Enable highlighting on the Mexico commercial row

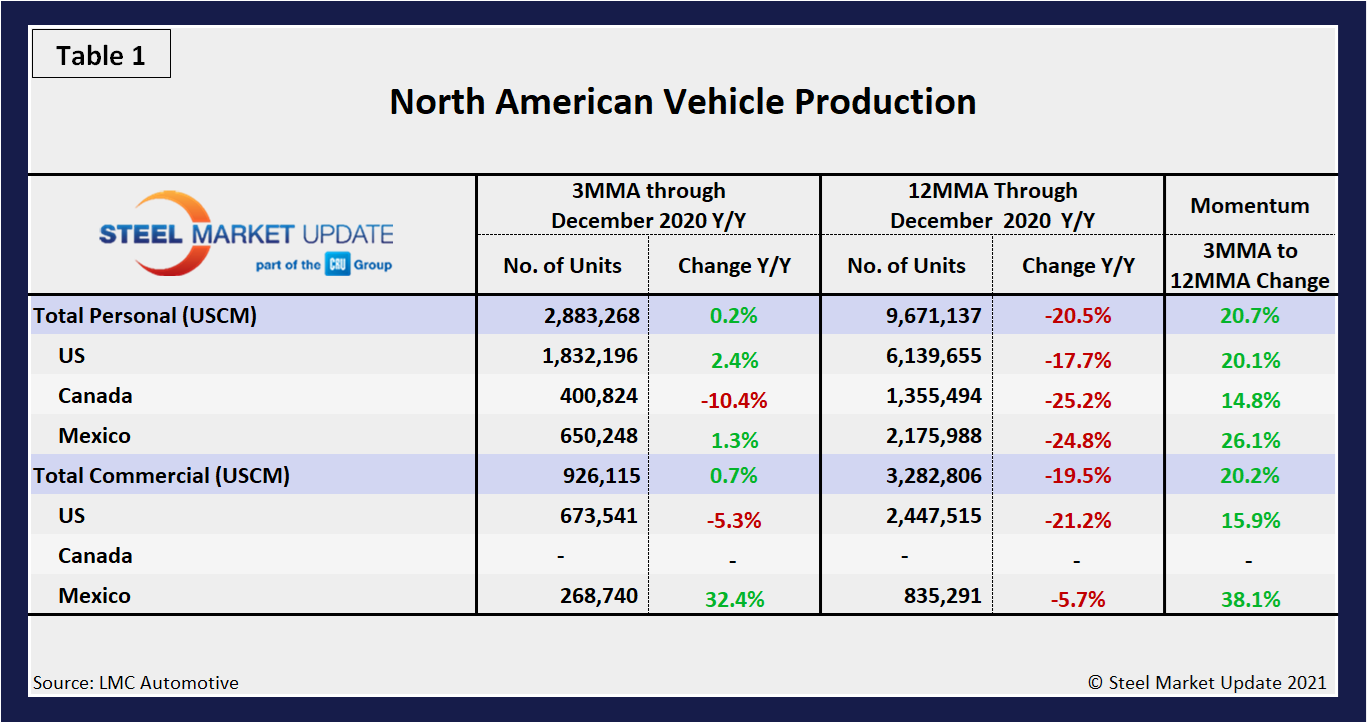click(95, 595)
